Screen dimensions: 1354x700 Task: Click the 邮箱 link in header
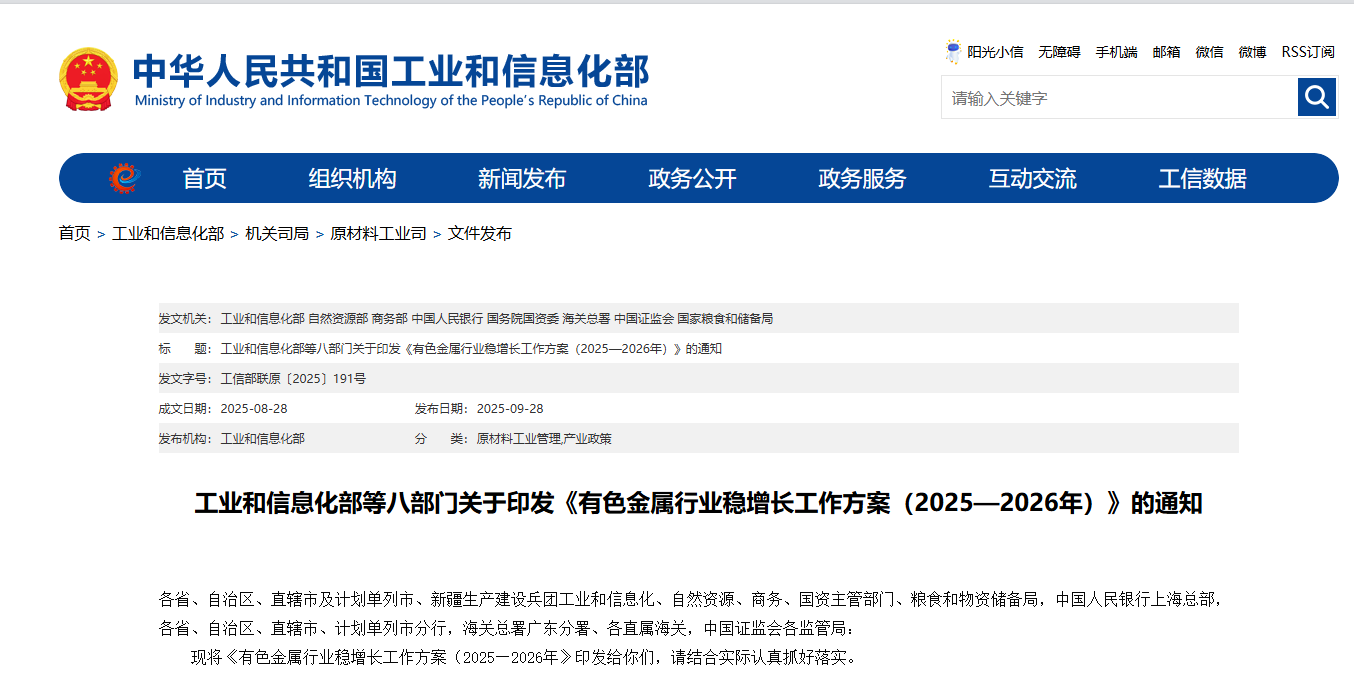point(1166,52)
